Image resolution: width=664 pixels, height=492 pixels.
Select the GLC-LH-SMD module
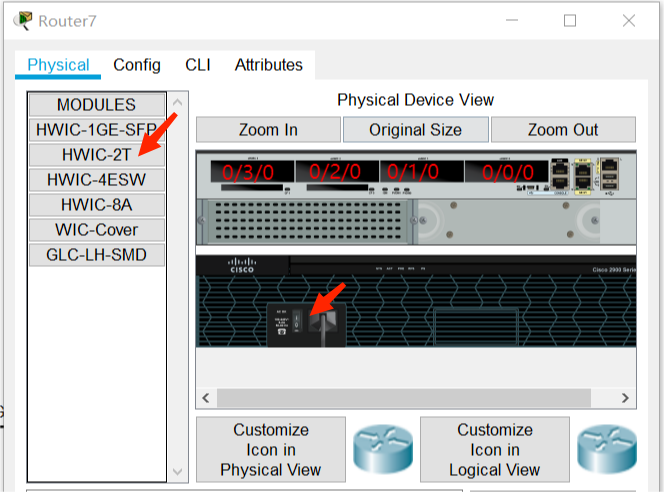click(97, 254)
